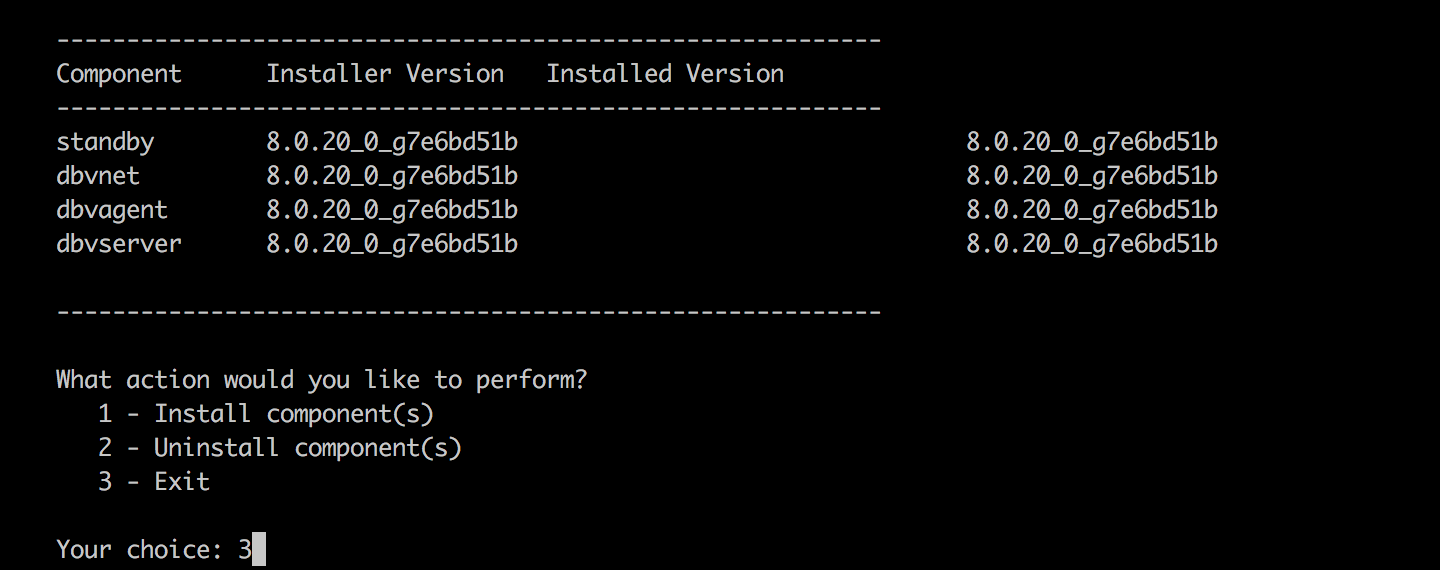Click the Installer Version column header
The height and width of the screenshot is (570, 1440).
tap(385, 74)
